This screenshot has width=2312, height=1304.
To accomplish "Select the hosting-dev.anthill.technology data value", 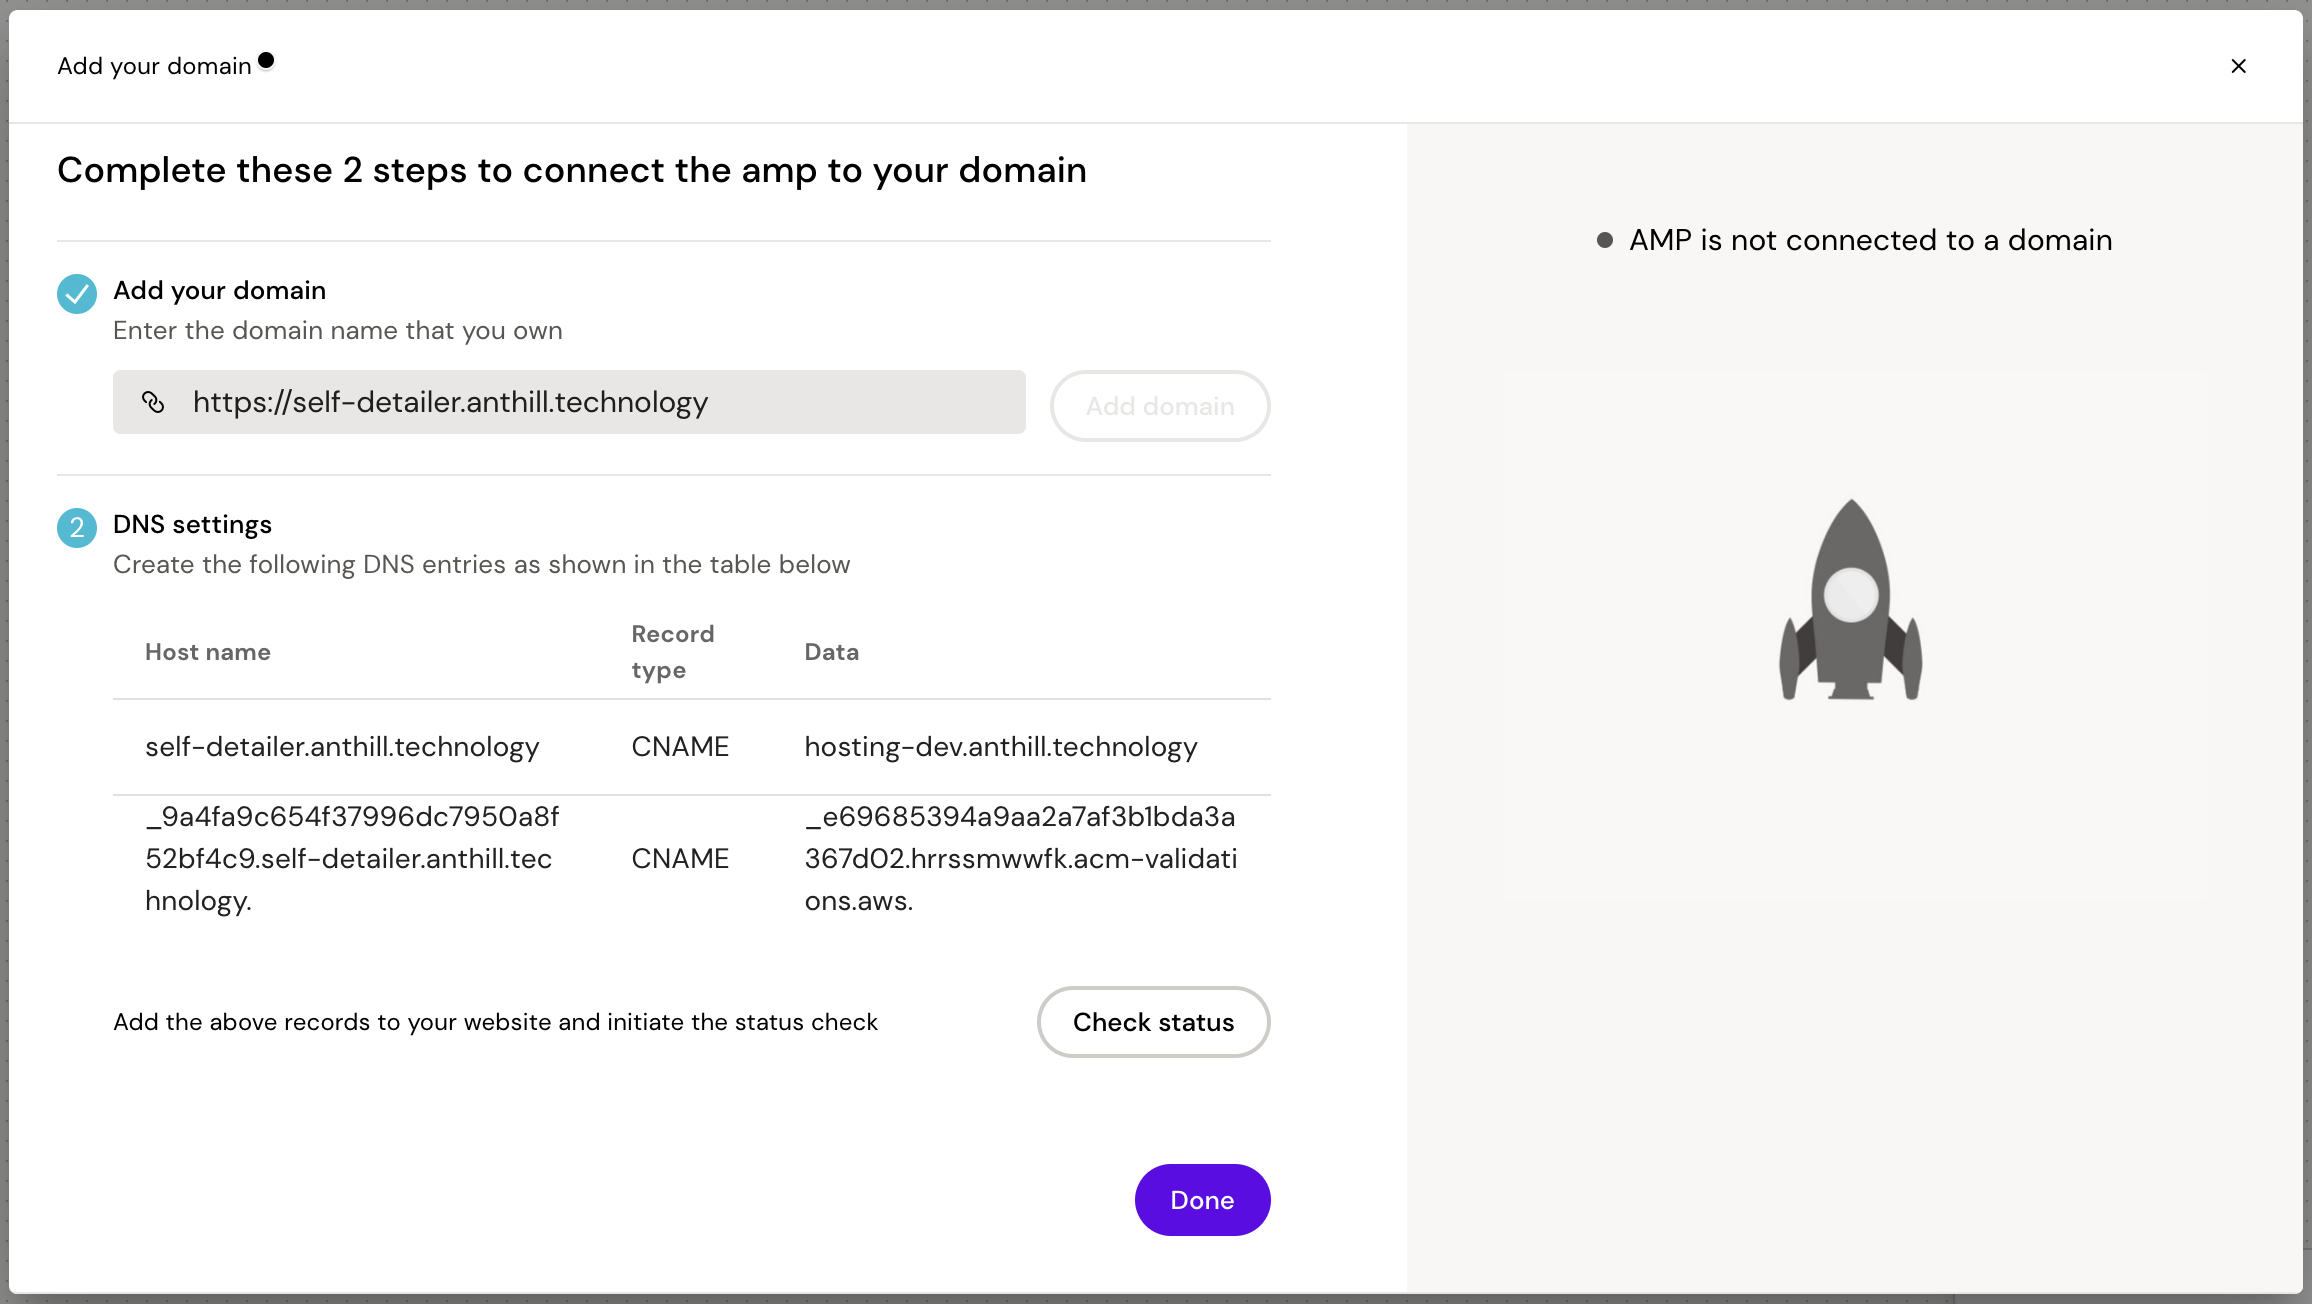I will 1000,747.
